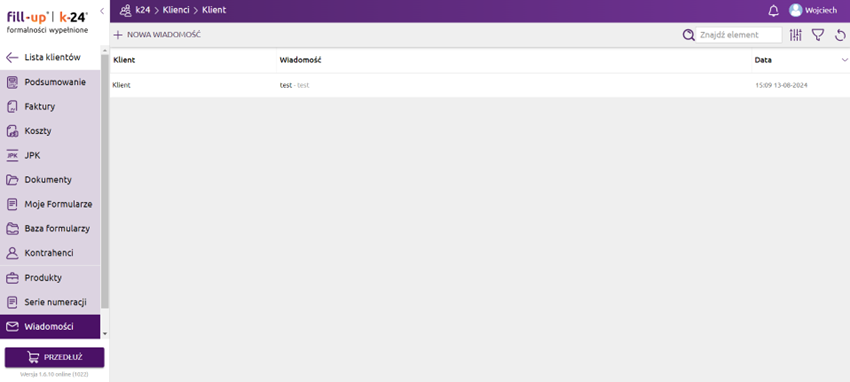The width and height of the screenshot is (850, 382).
Task: Click the back arrow beside Lista klientów
Action: point(12,57)
